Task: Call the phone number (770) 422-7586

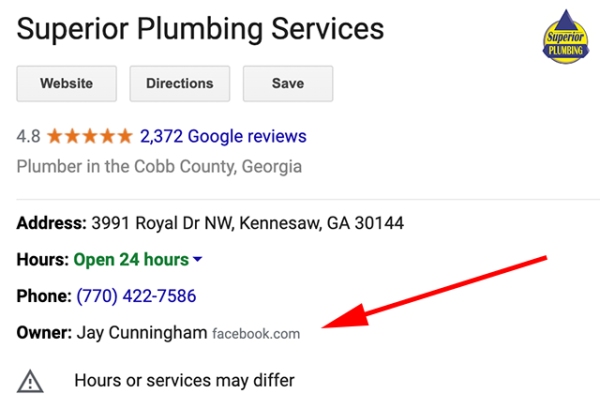Action: (x=136, y=296)
